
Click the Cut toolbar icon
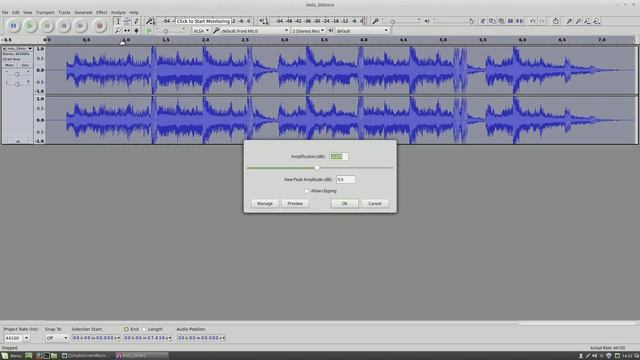click(483, 21)
